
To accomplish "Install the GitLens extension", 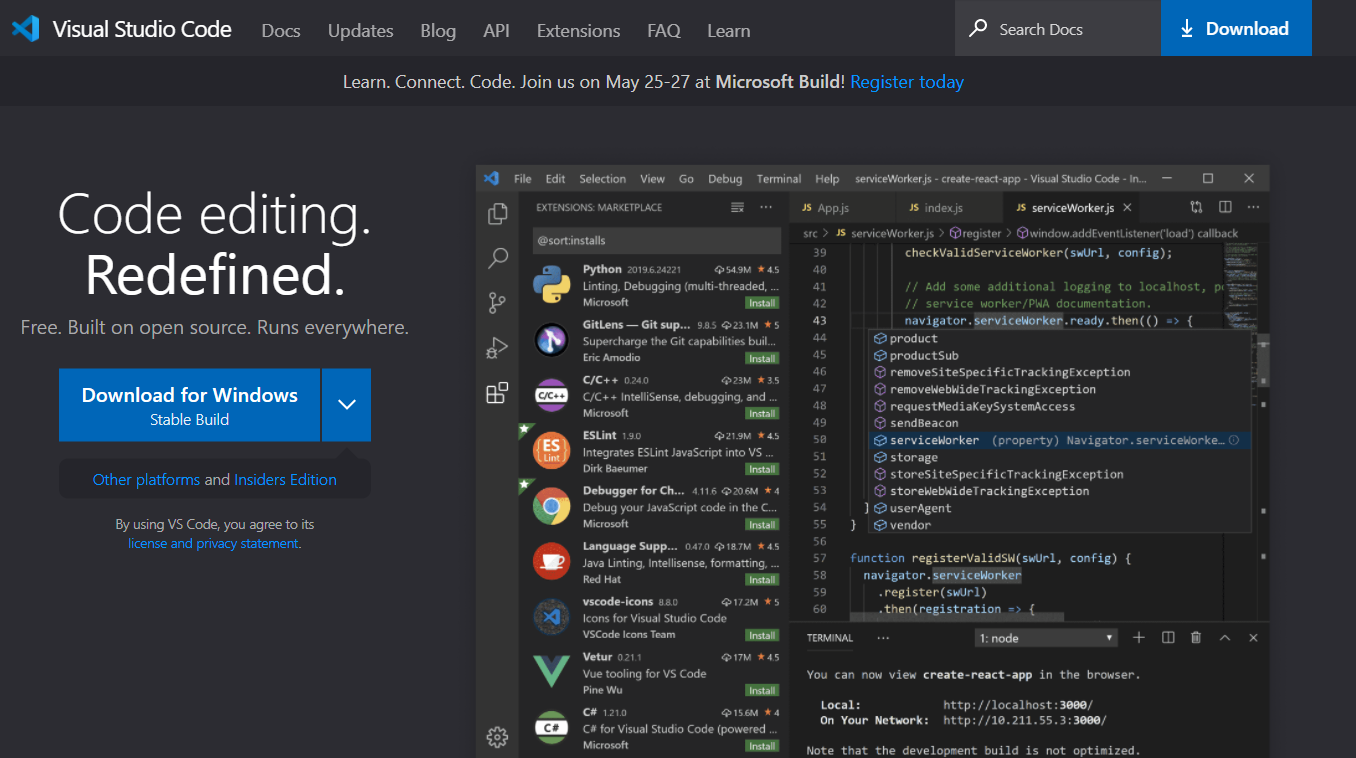I will (762, 358).
